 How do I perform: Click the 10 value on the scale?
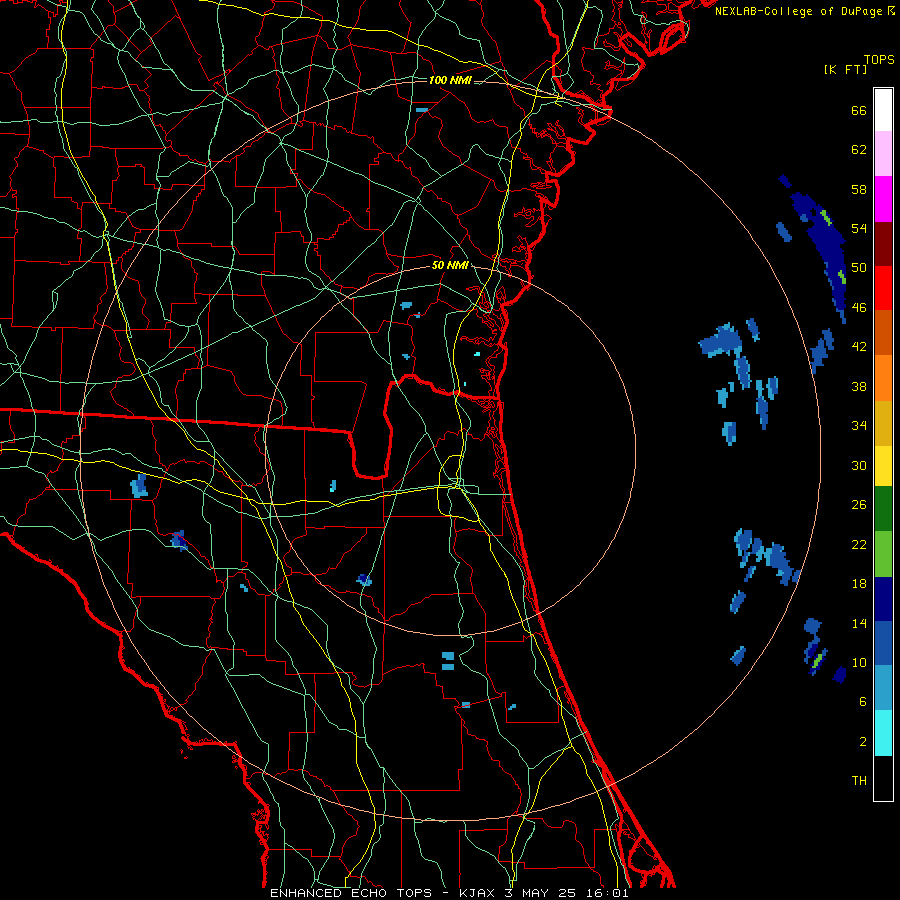click(859, 662)
